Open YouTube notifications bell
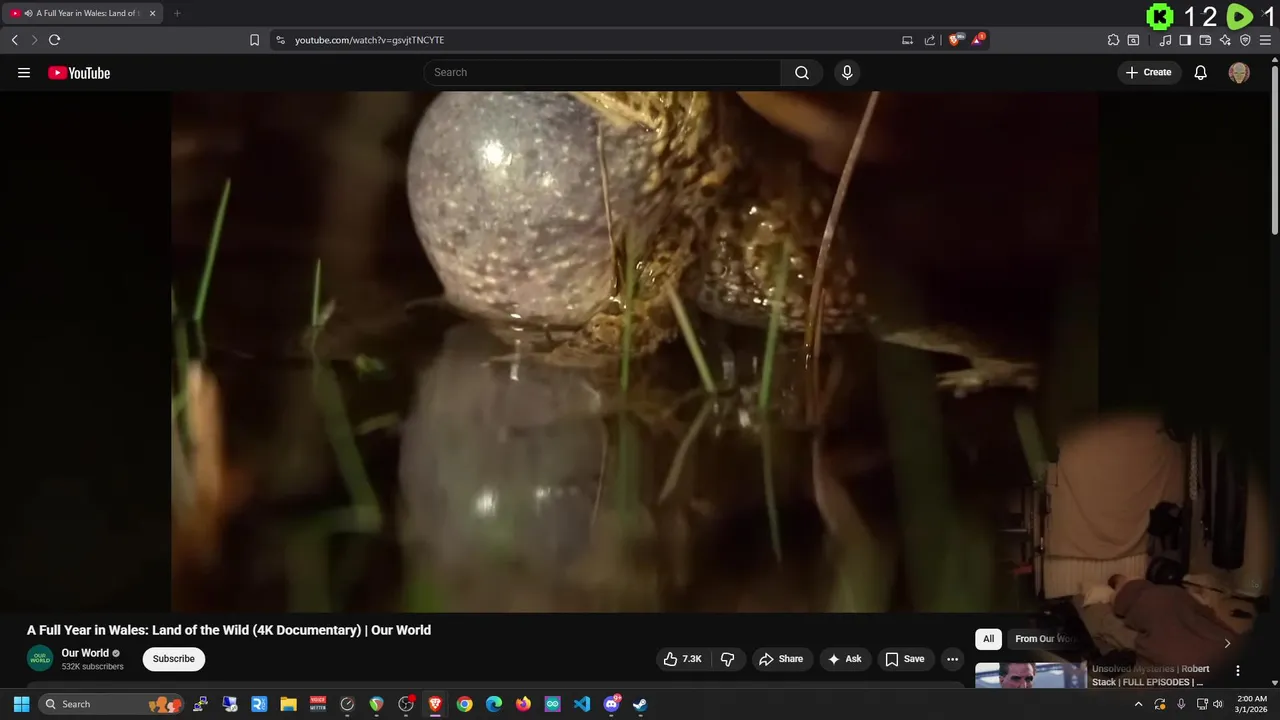Viewport: 1280px width, 720px height. 1201,72
